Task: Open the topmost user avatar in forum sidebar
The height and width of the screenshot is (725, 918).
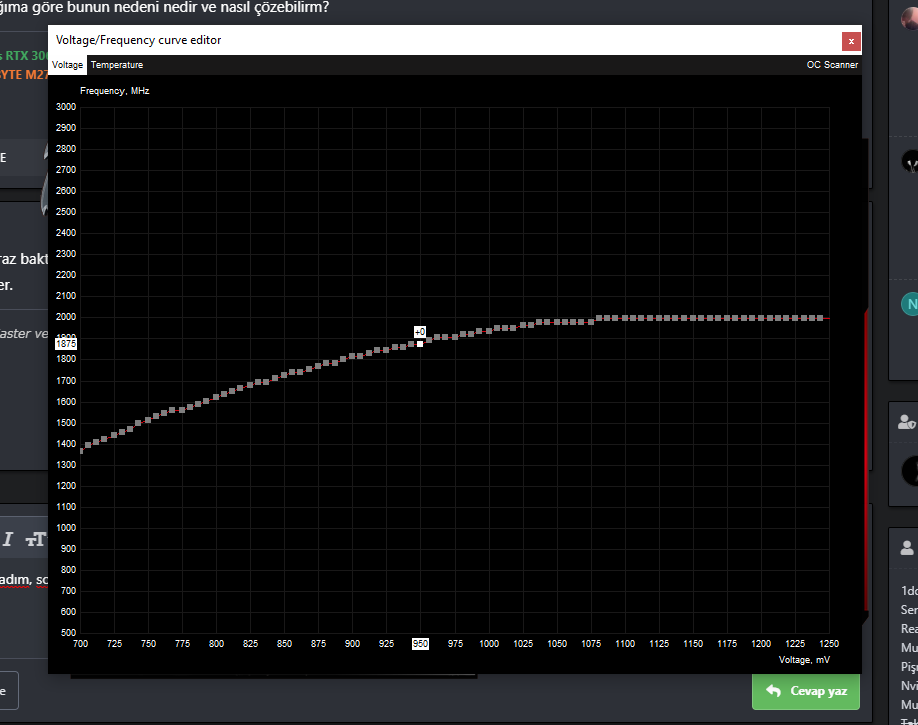Action: pos(909,18)
